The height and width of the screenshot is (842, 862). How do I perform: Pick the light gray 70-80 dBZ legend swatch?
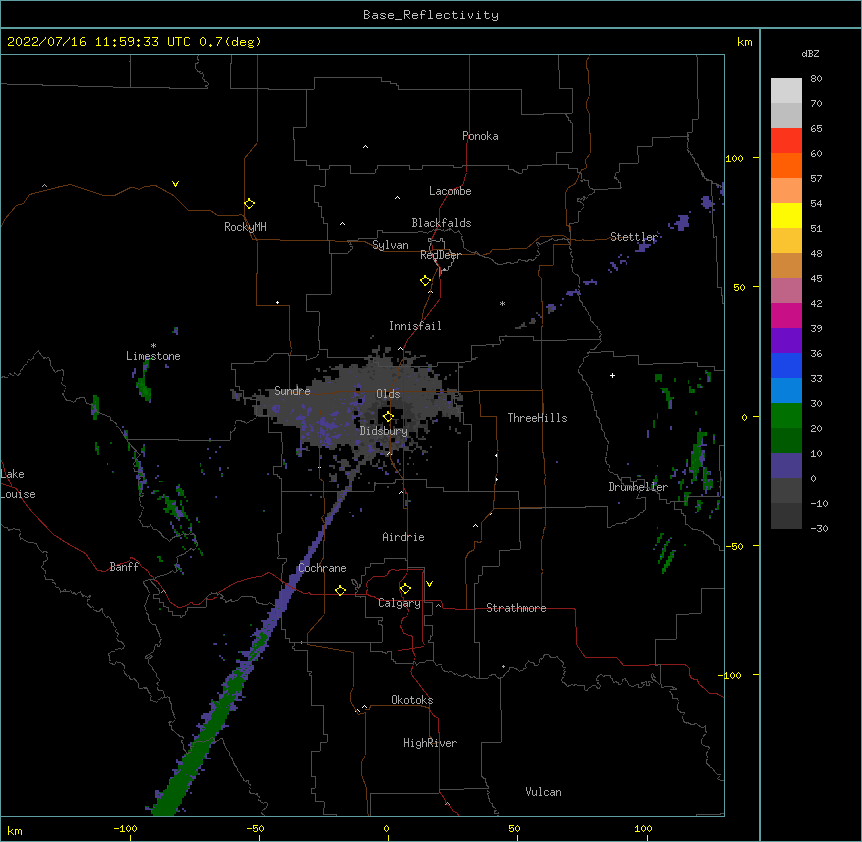(x=786, y=91)
